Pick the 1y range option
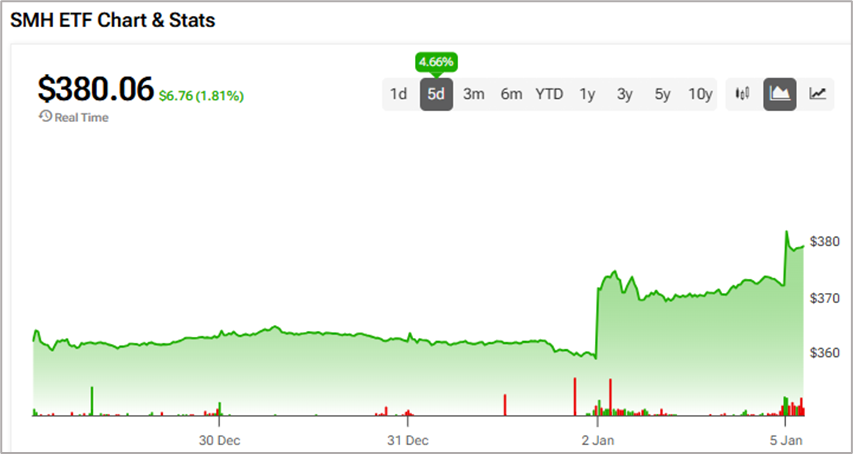 tap(587, 94)
